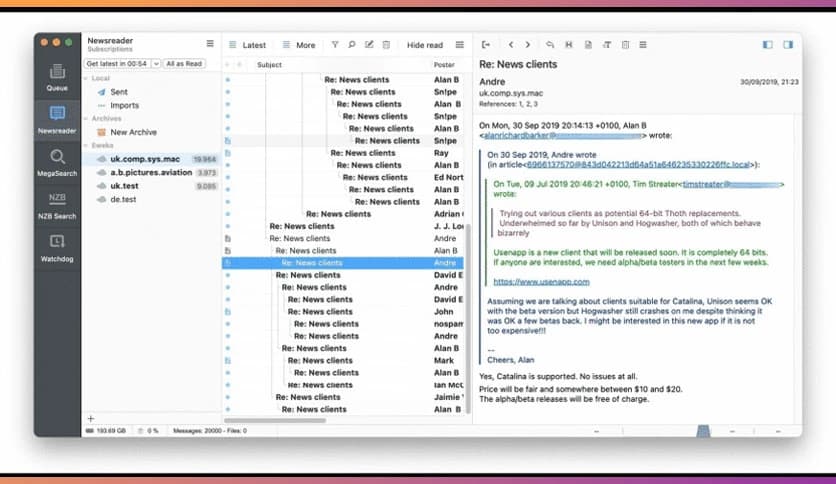This screenshot has width=836, height=484.
Task: Click the clipboard icon in article toolbar
Action: click(625, 45)
